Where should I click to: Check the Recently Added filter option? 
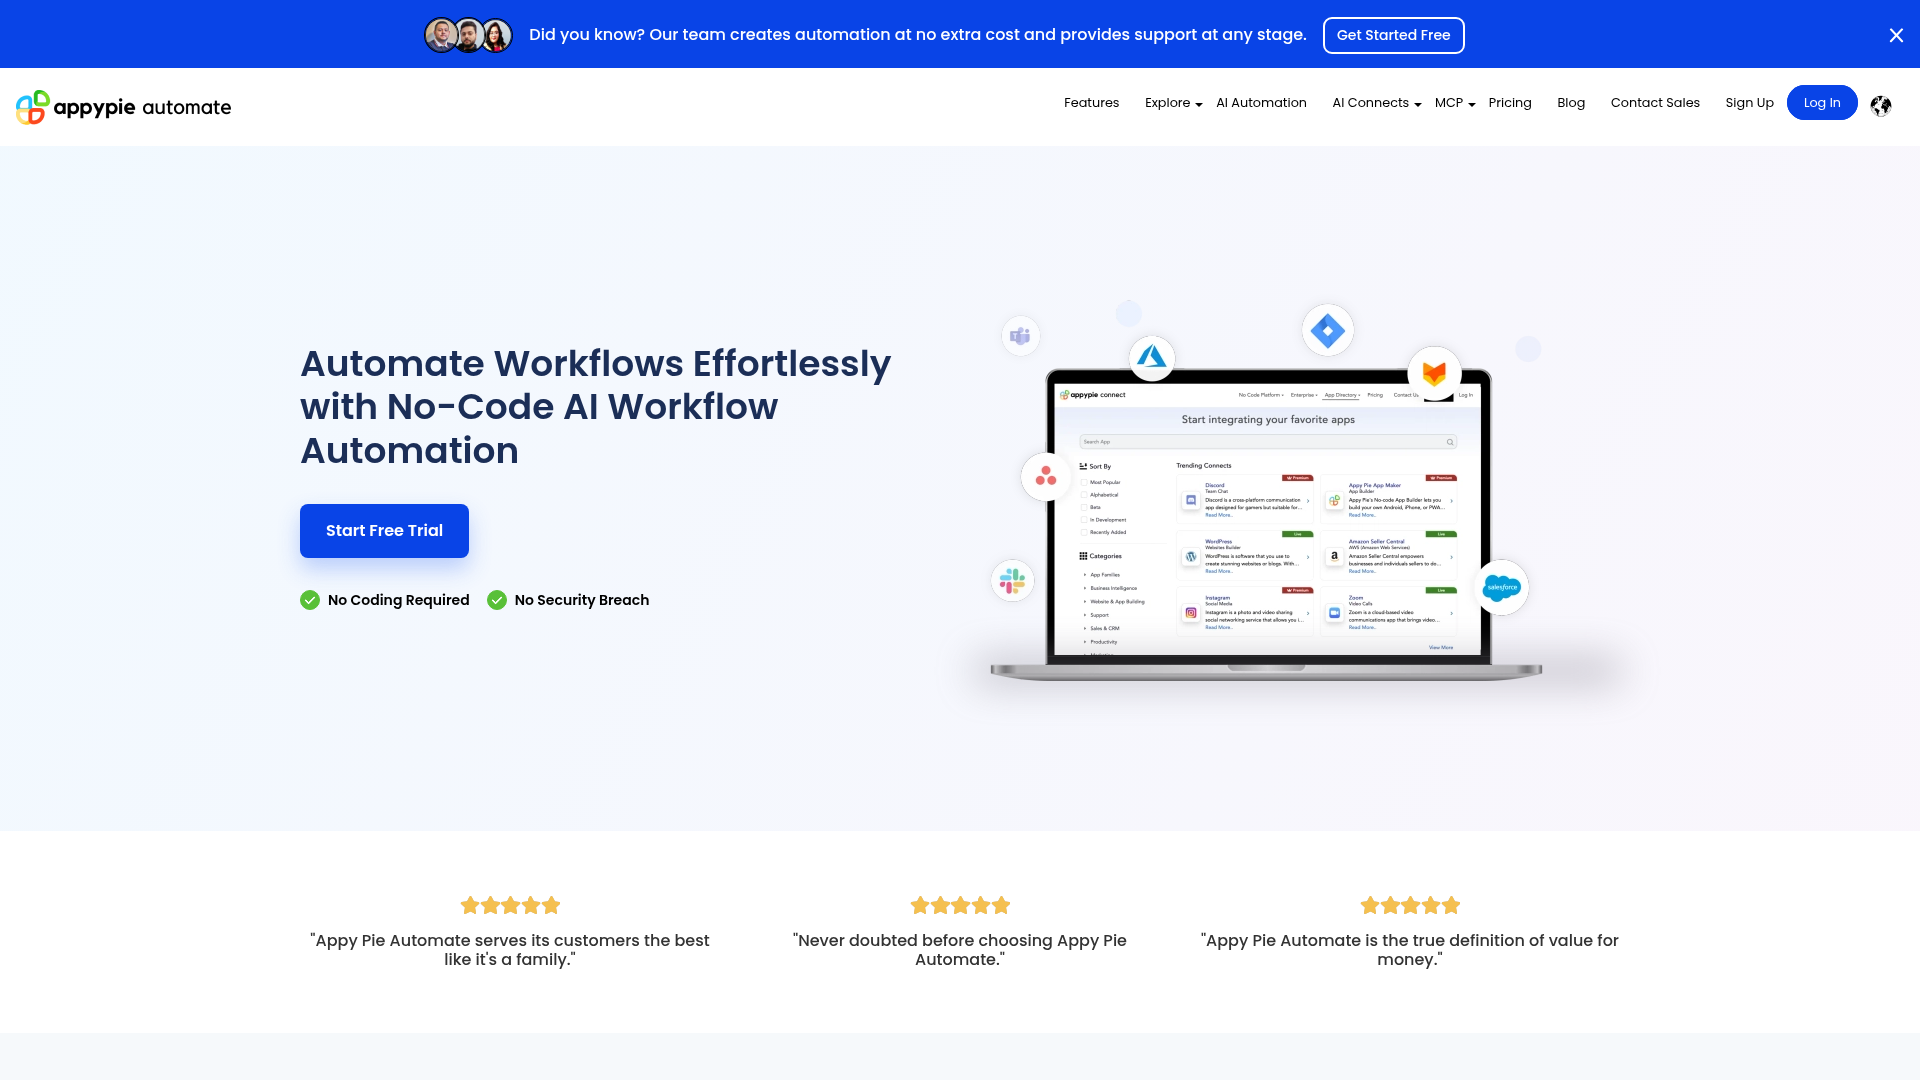[x=1084, y=532]
